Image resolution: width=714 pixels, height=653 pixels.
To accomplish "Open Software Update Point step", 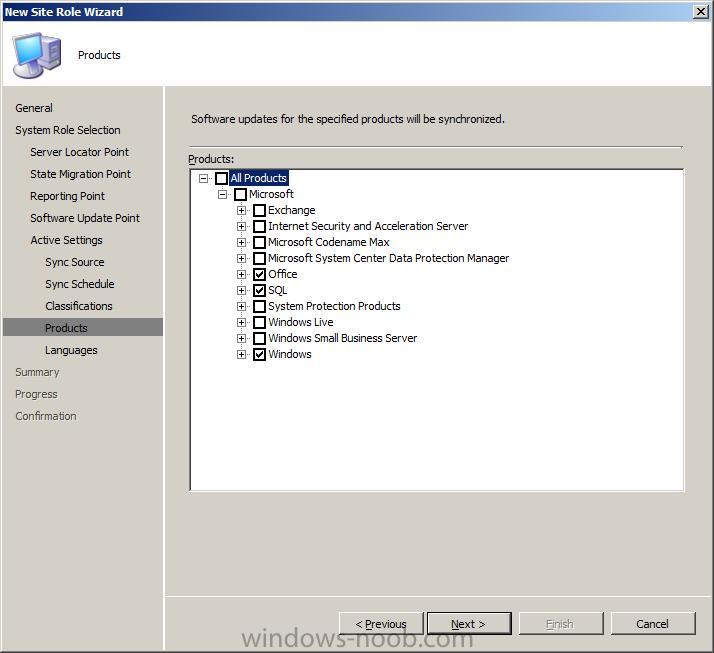I will [x=85, y=218].
